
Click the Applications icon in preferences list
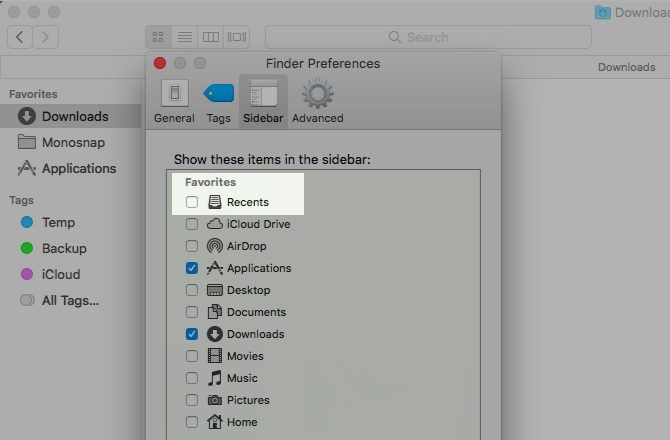[x=215, y=268]
